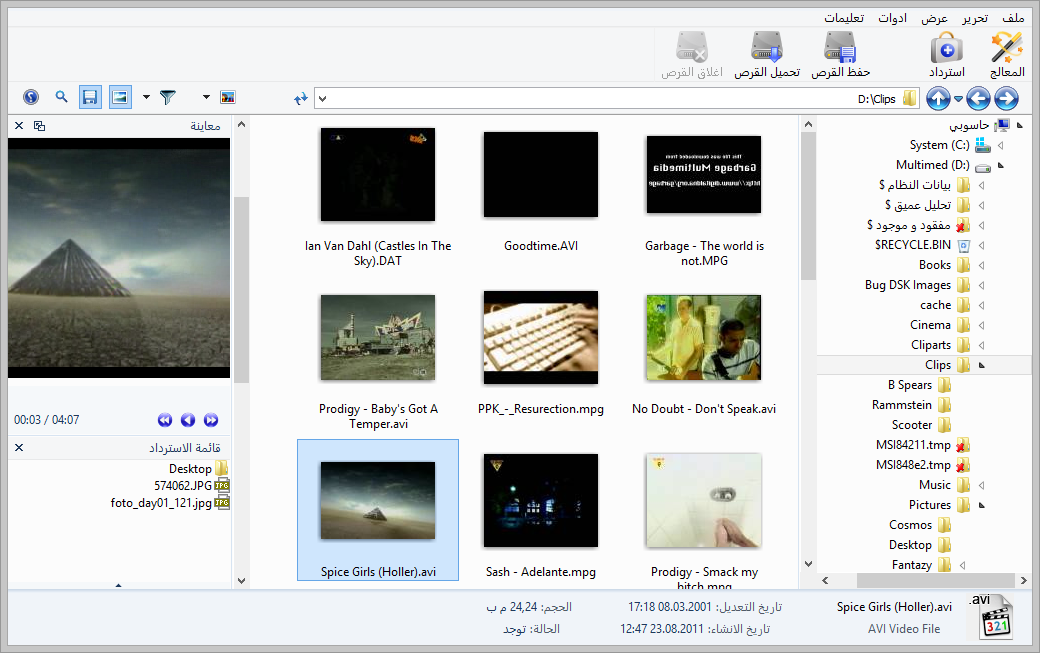The image size is (1040, 653).
Task: Click the refresh arrows beside address bar
Action: 301,98
